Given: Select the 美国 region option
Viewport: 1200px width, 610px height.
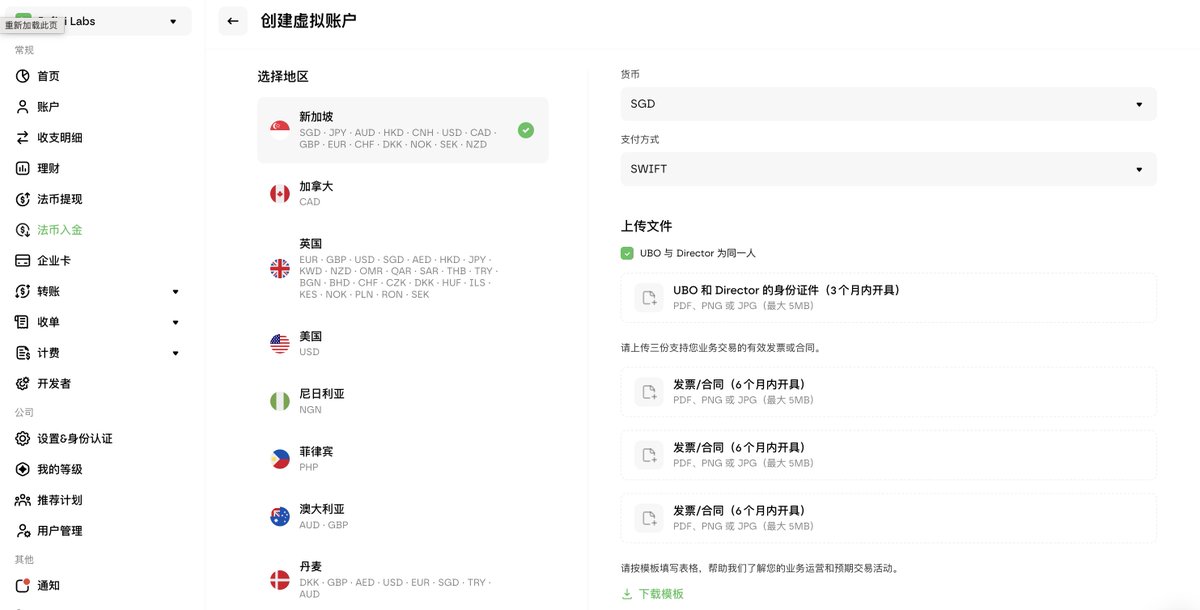Looking at the screenshot, I should click(403, 344).
